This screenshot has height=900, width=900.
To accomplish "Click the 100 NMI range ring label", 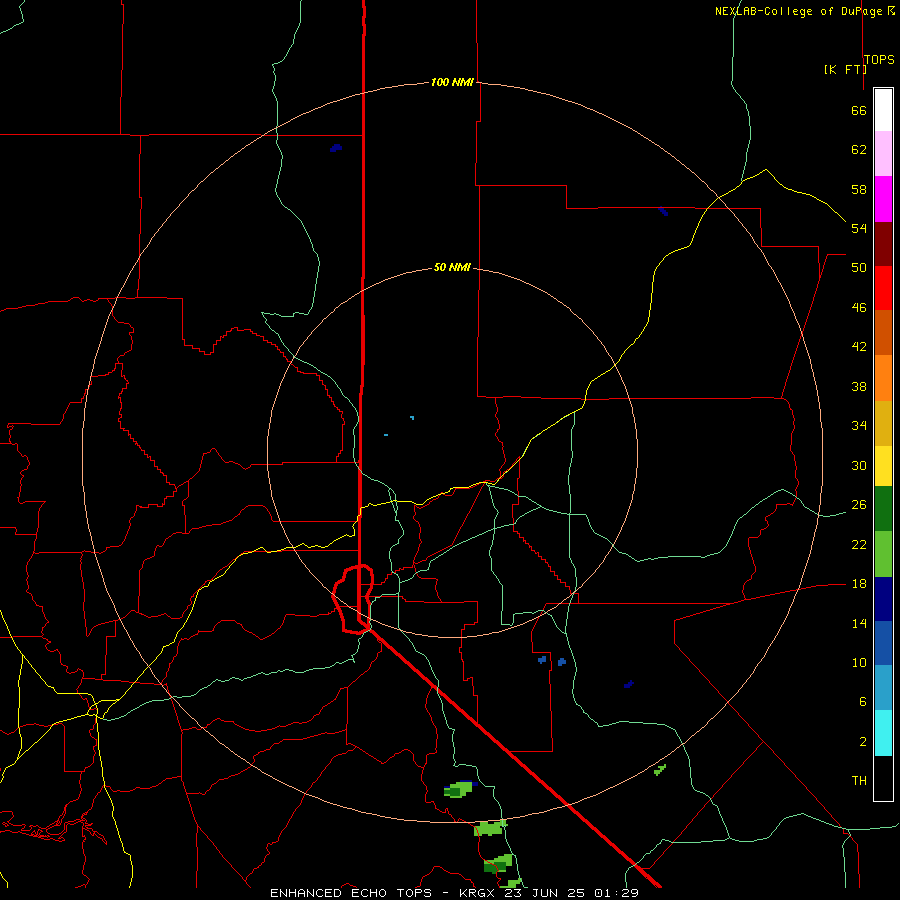I will 452,83.
